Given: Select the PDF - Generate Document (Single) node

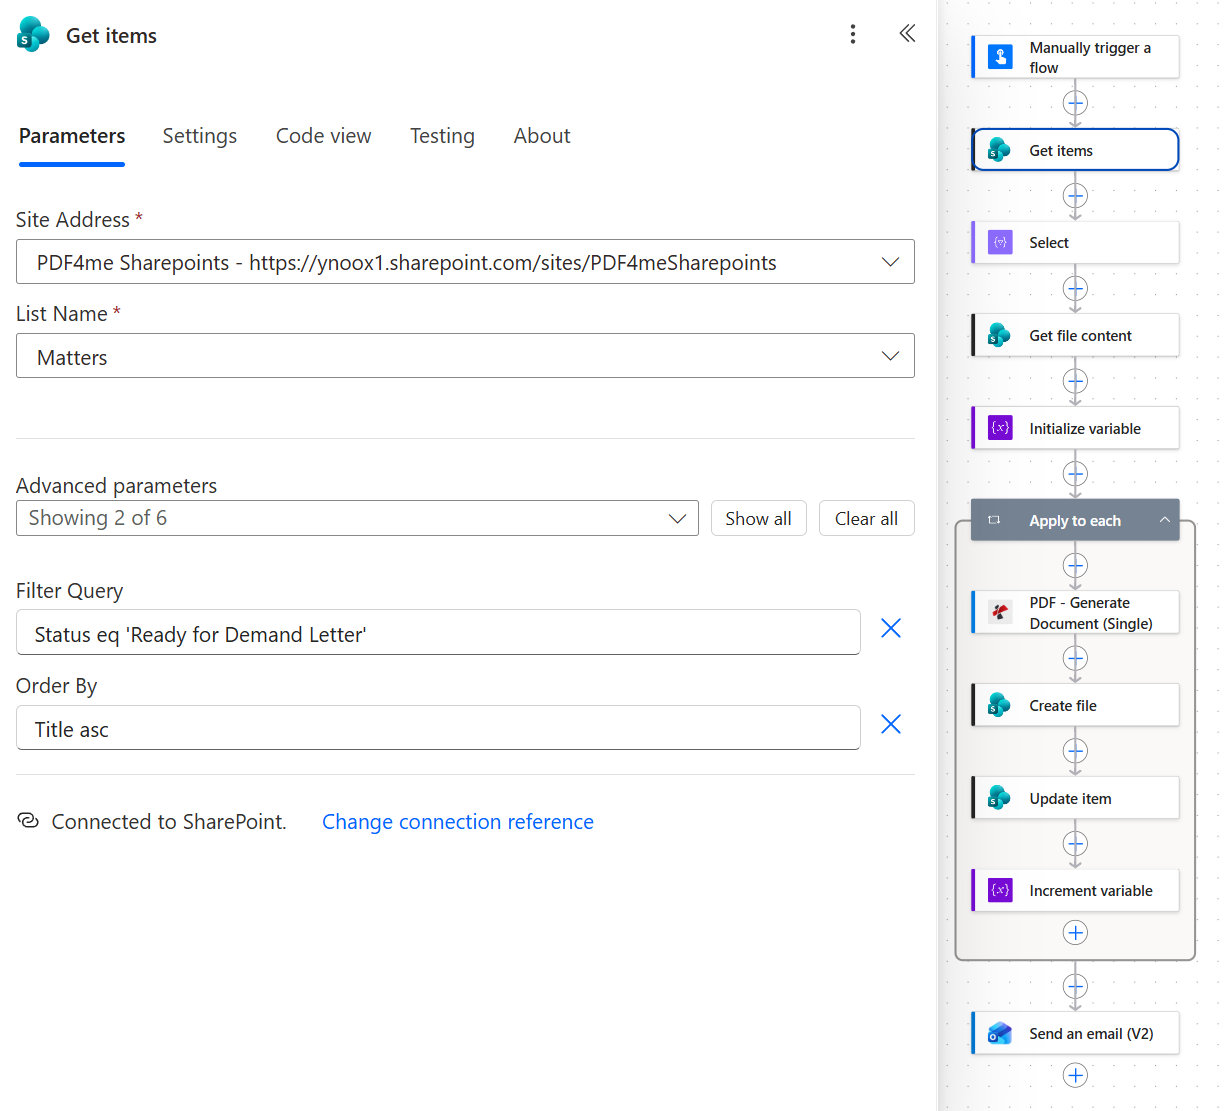Looking at the screenshot, I should pos(1075,612).
